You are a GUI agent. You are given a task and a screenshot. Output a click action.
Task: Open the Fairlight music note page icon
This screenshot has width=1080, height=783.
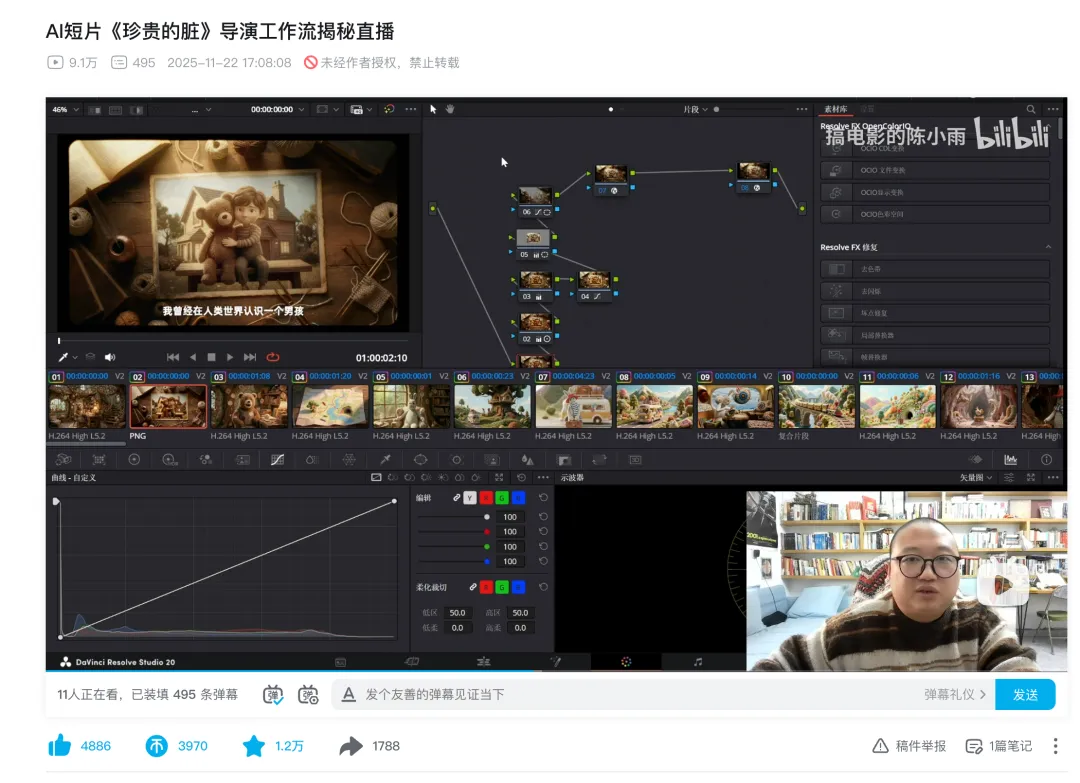tap(698, 662)
